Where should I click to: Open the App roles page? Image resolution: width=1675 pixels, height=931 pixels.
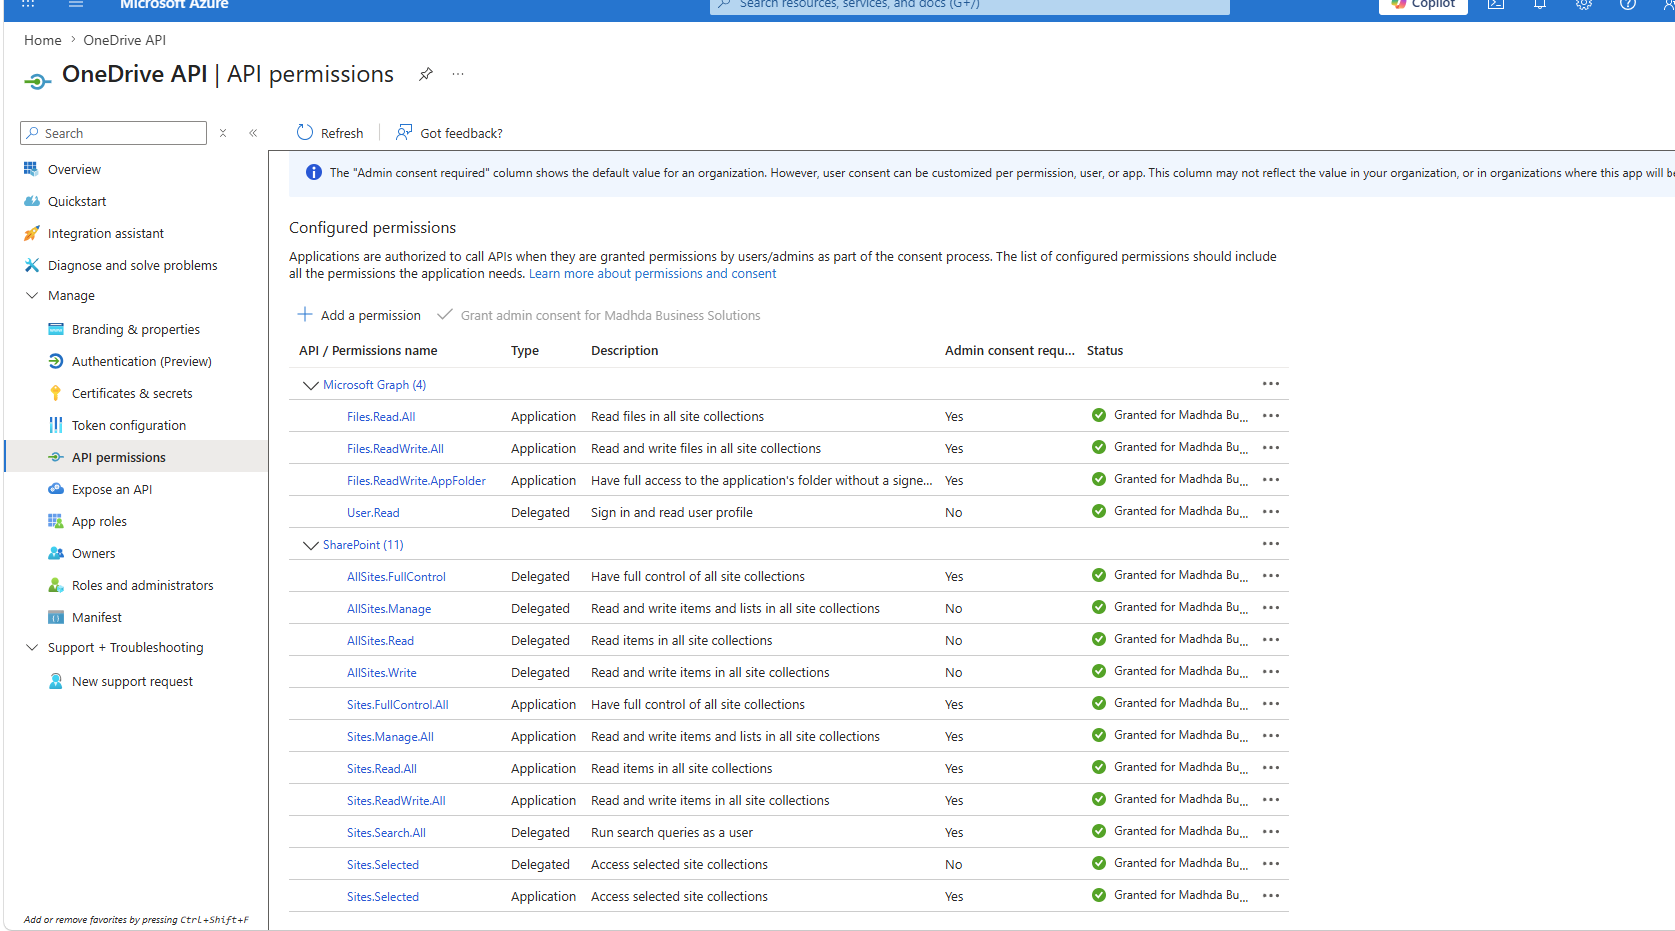99,521
